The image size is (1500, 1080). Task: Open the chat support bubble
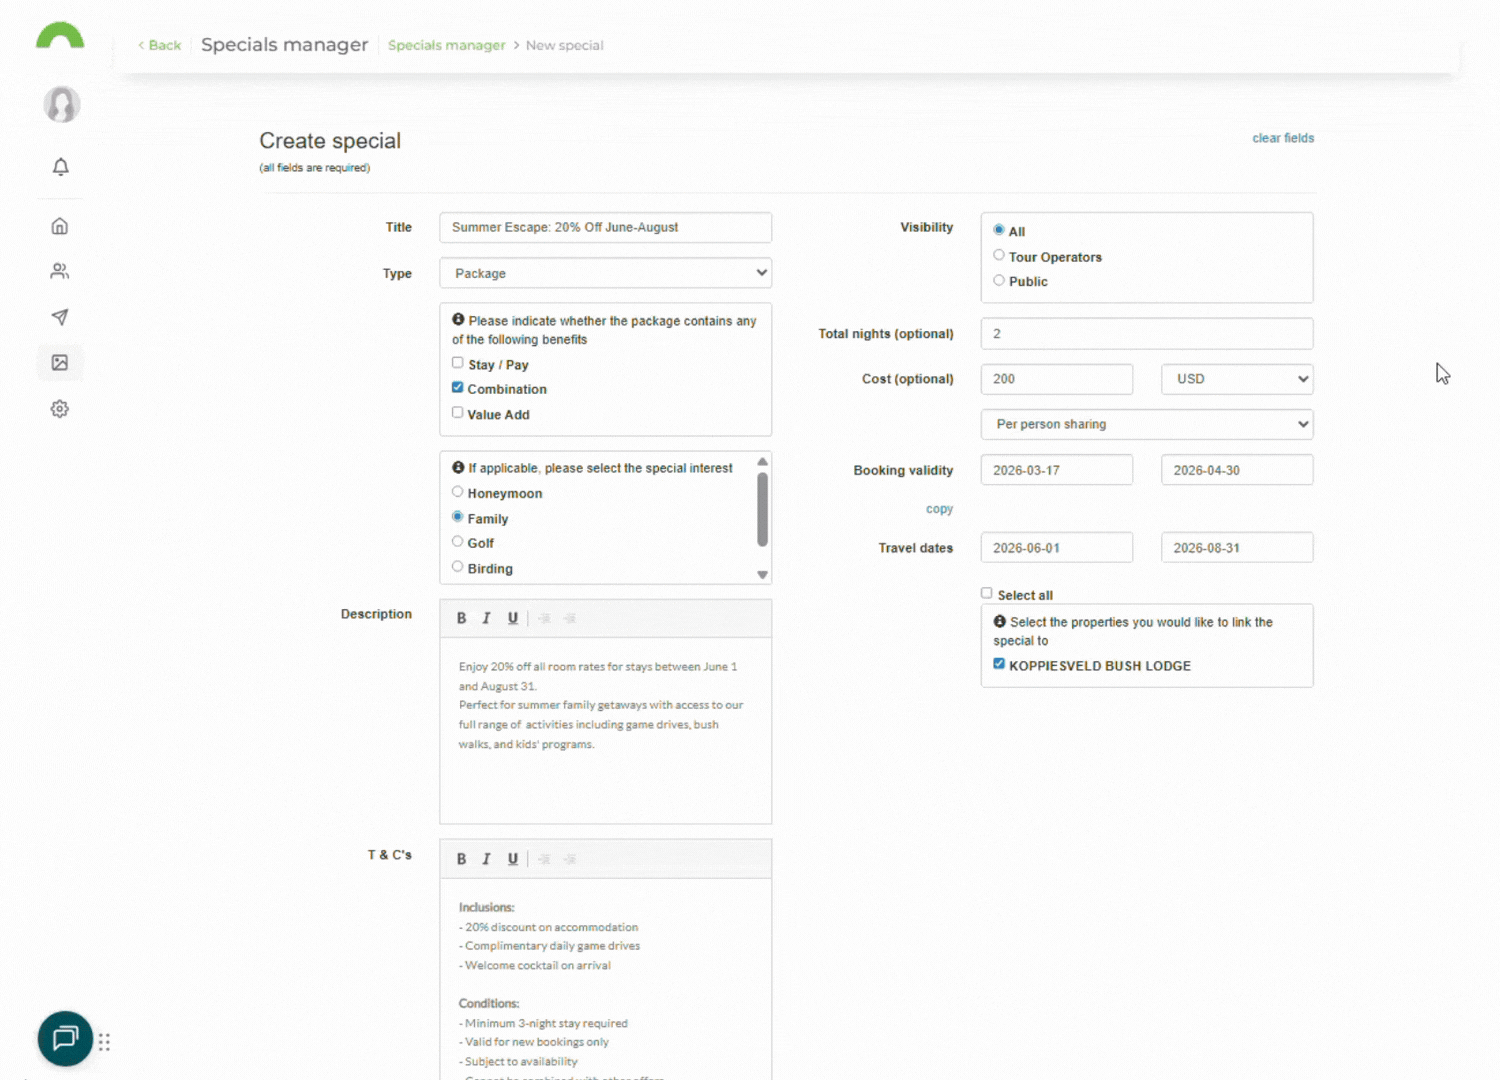(x=65, y=1038)
